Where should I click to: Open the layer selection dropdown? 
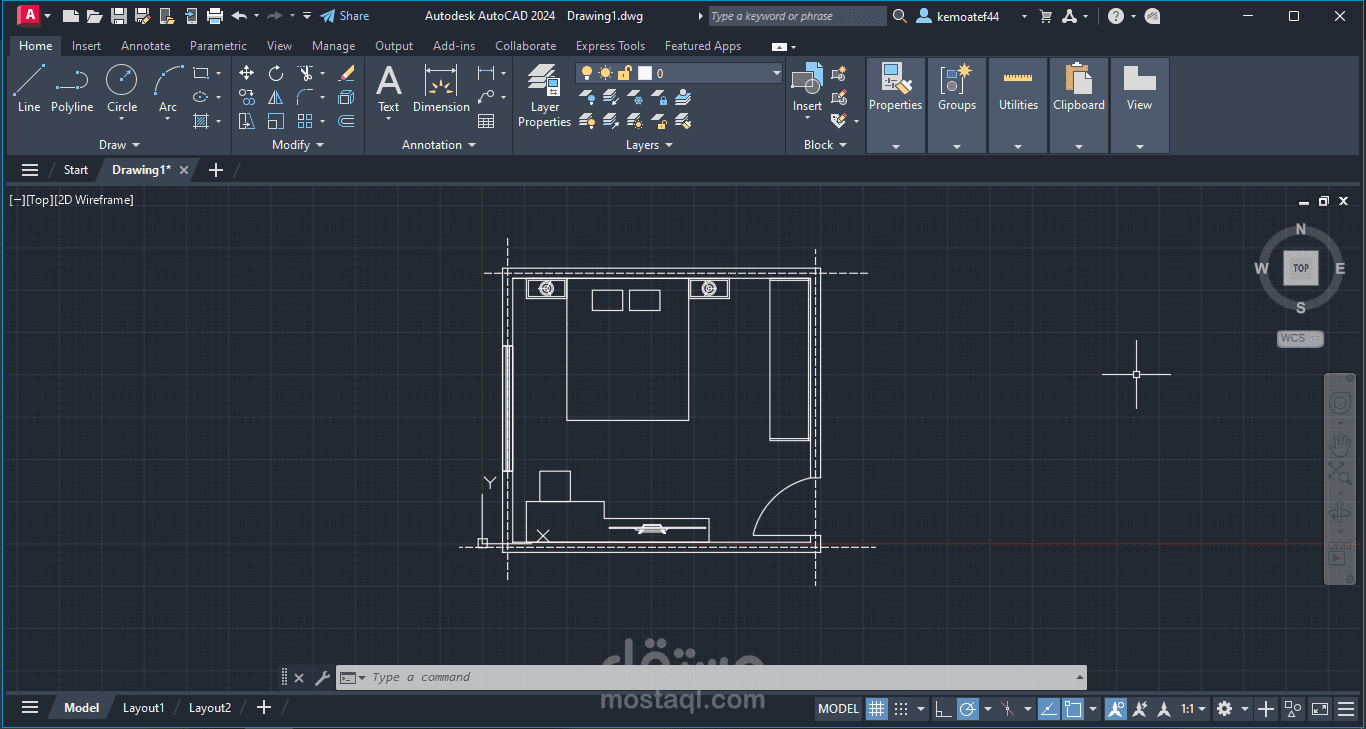pyautogui.click(x=777, y=73)
